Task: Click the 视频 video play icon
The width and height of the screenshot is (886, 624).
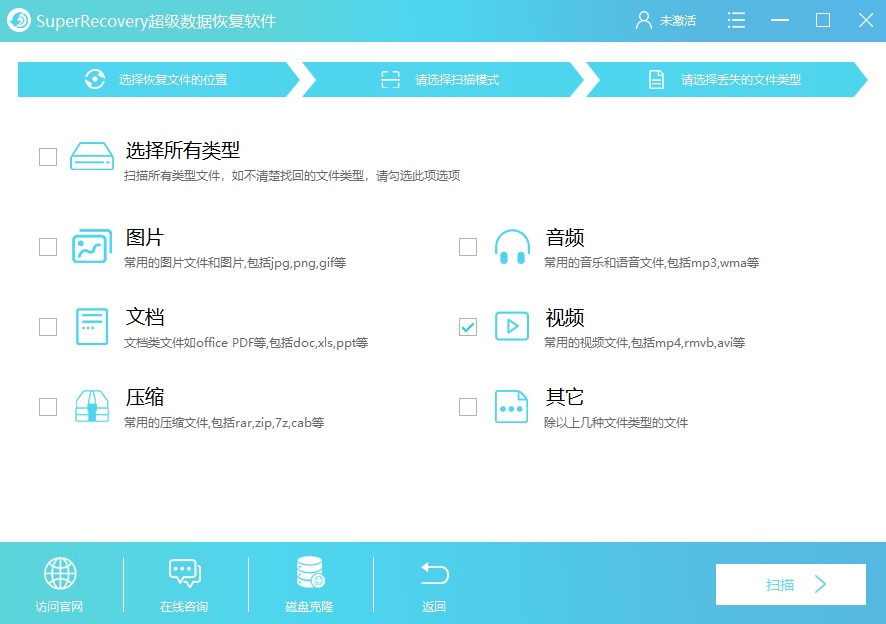Action: pyautogui.click(x=512, y=325)
